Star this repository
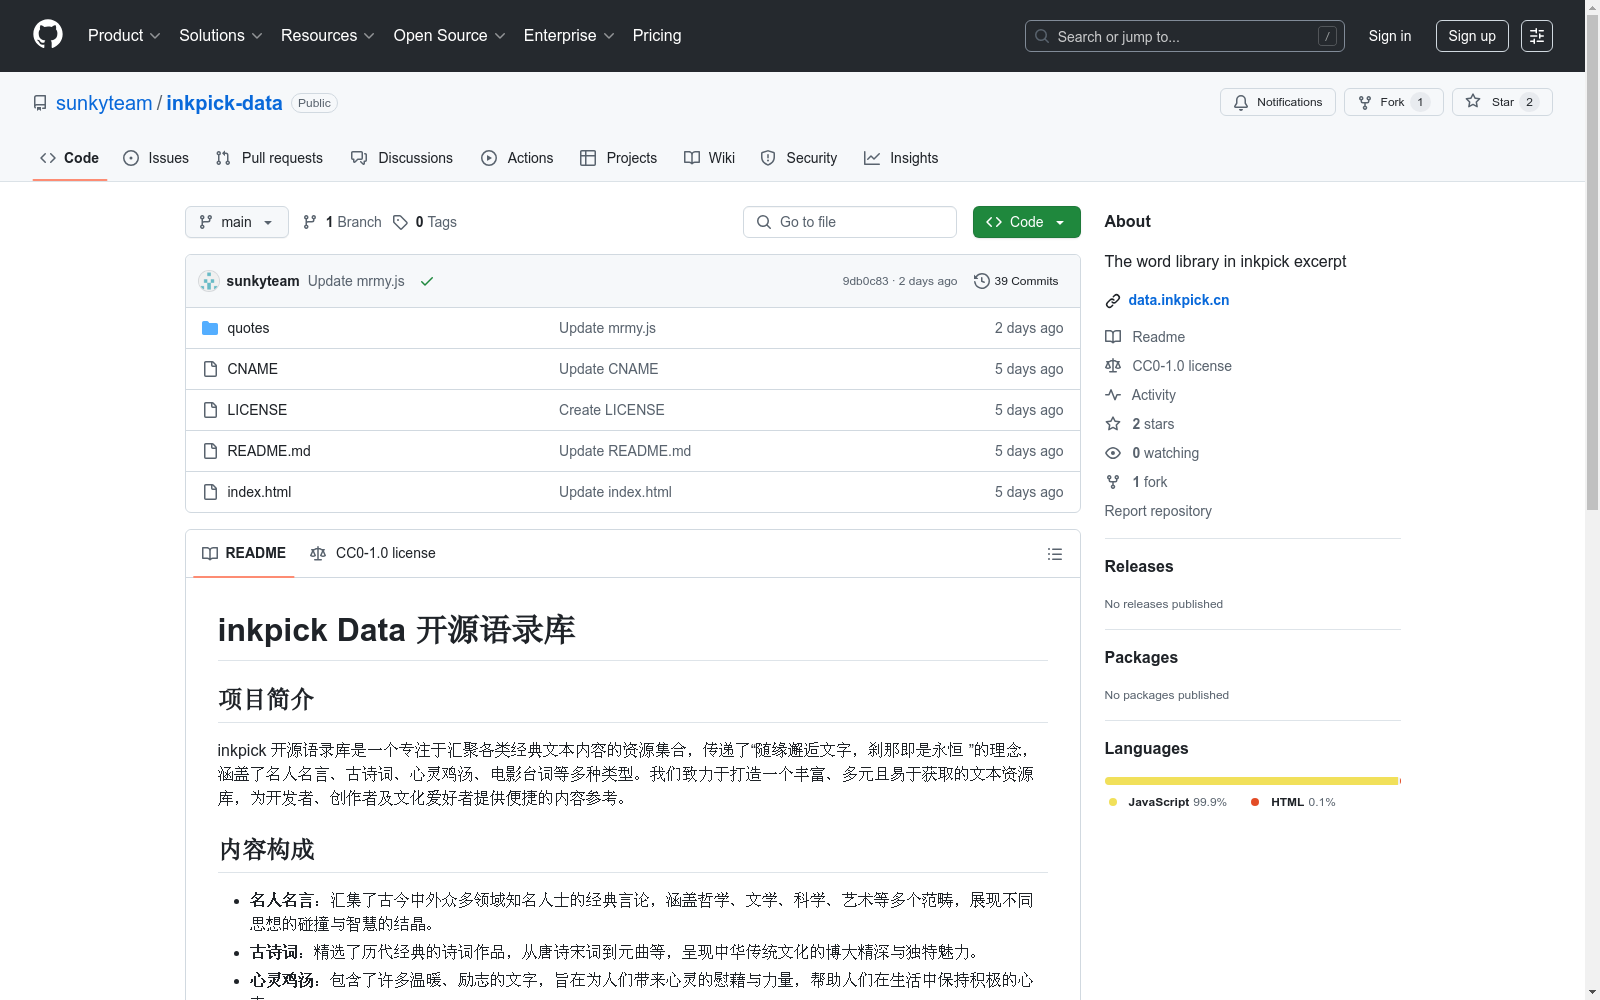Image resolution: width=1600 pixels, height=1000 pixels. point(1502,102)
